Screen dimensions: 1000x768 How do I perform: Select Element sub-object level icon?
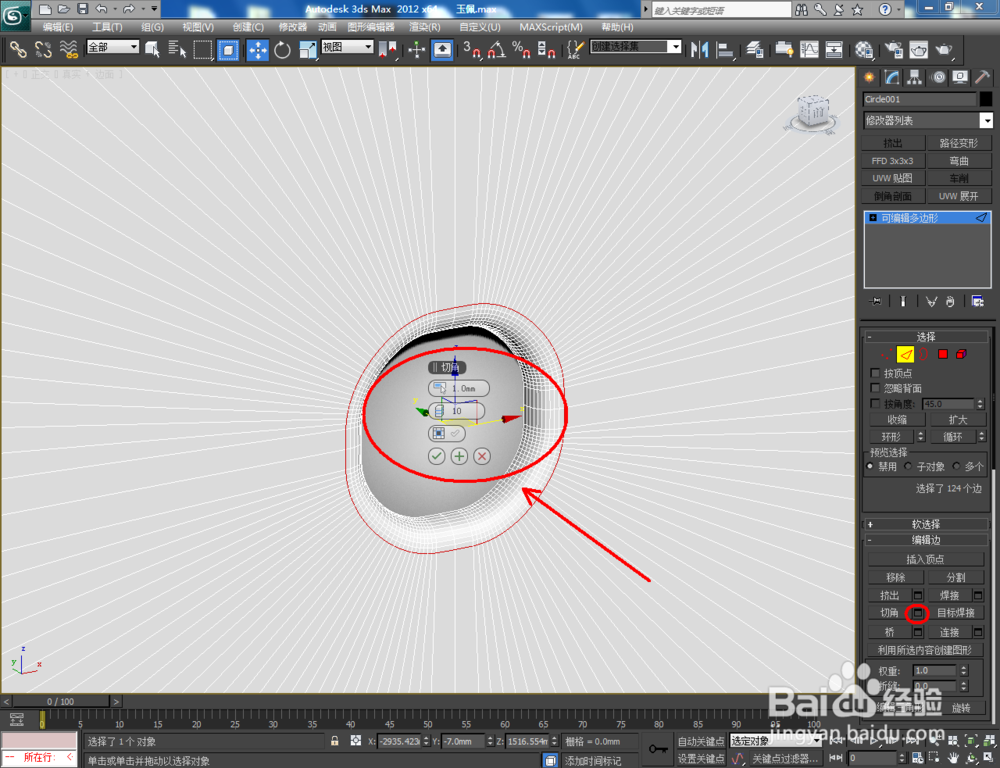tap(961, 354)
